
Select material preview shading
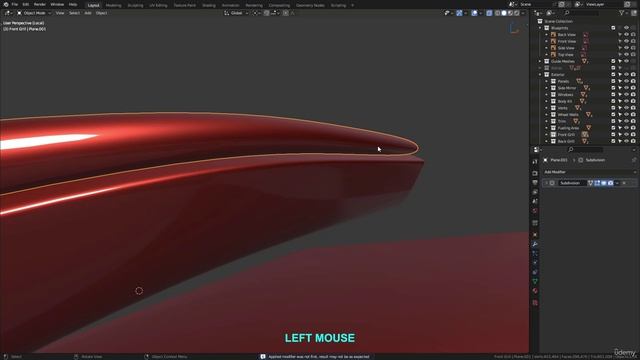[x=510, y=13]
